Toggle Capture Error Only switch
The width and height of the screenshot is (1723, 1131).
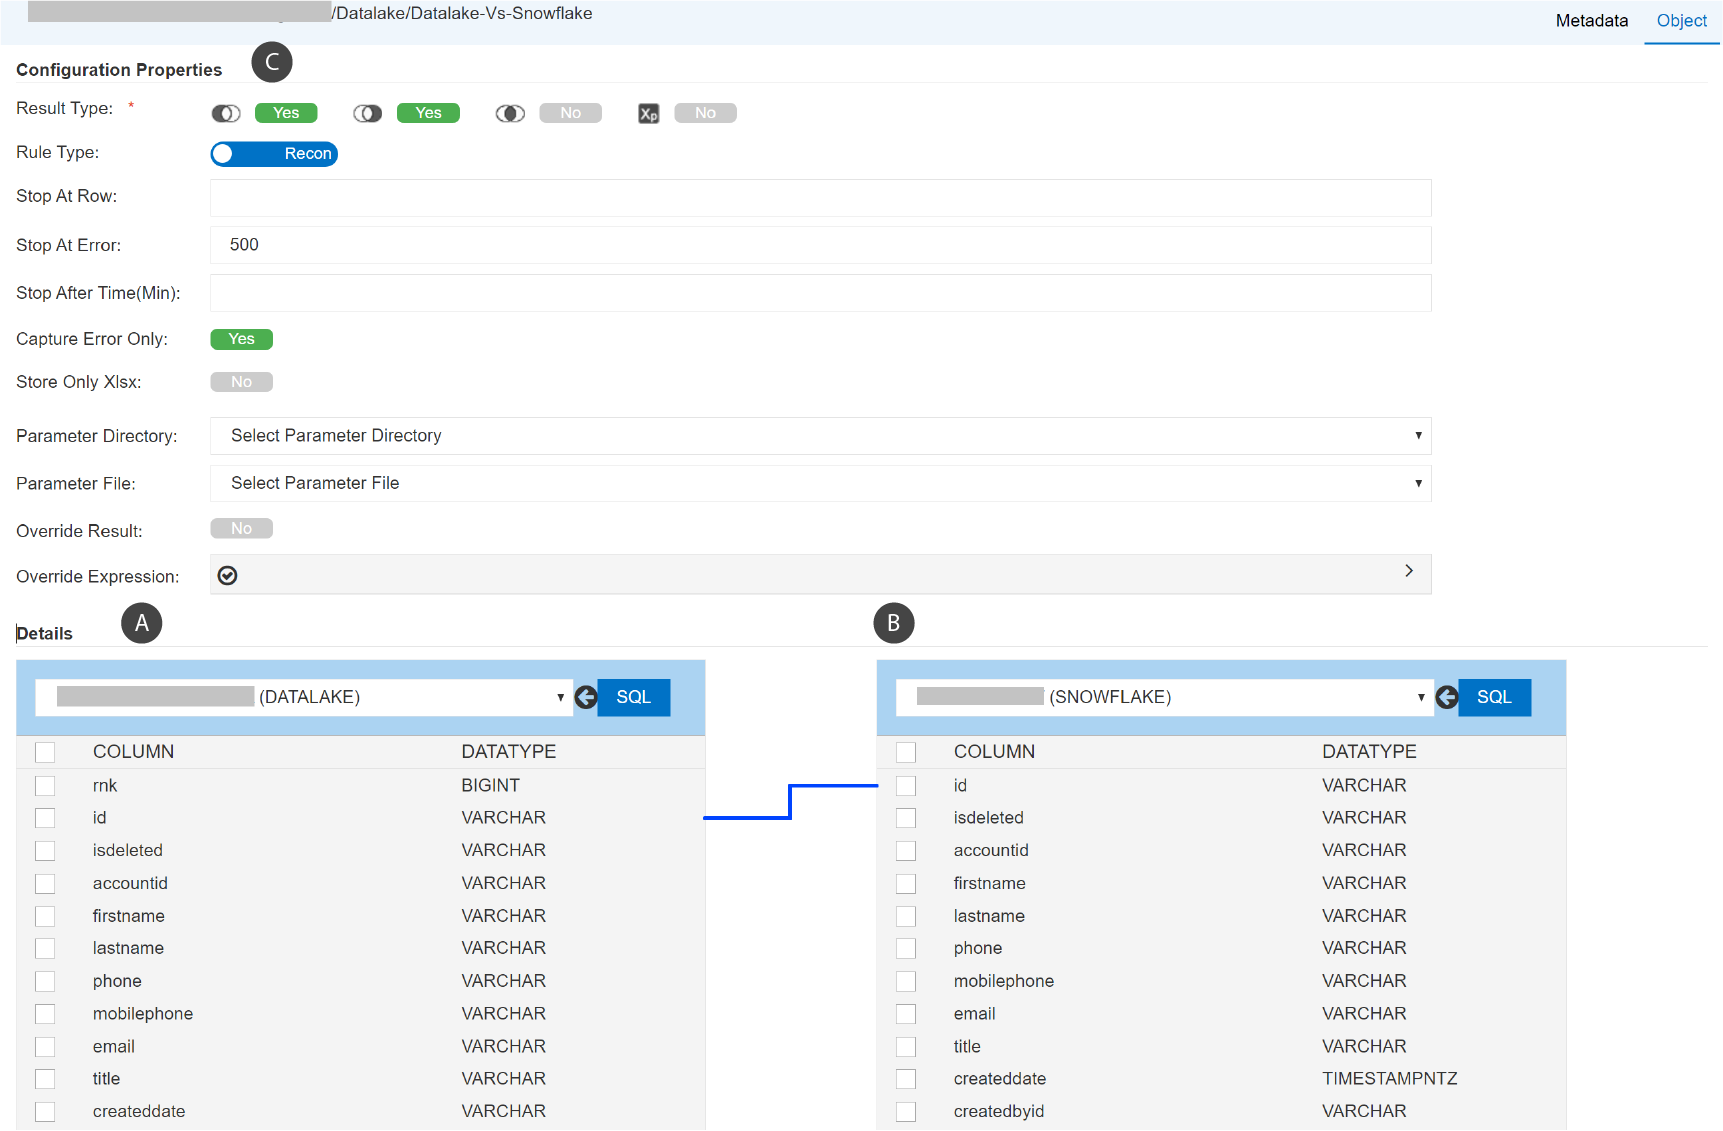click(x=241, y=339)
